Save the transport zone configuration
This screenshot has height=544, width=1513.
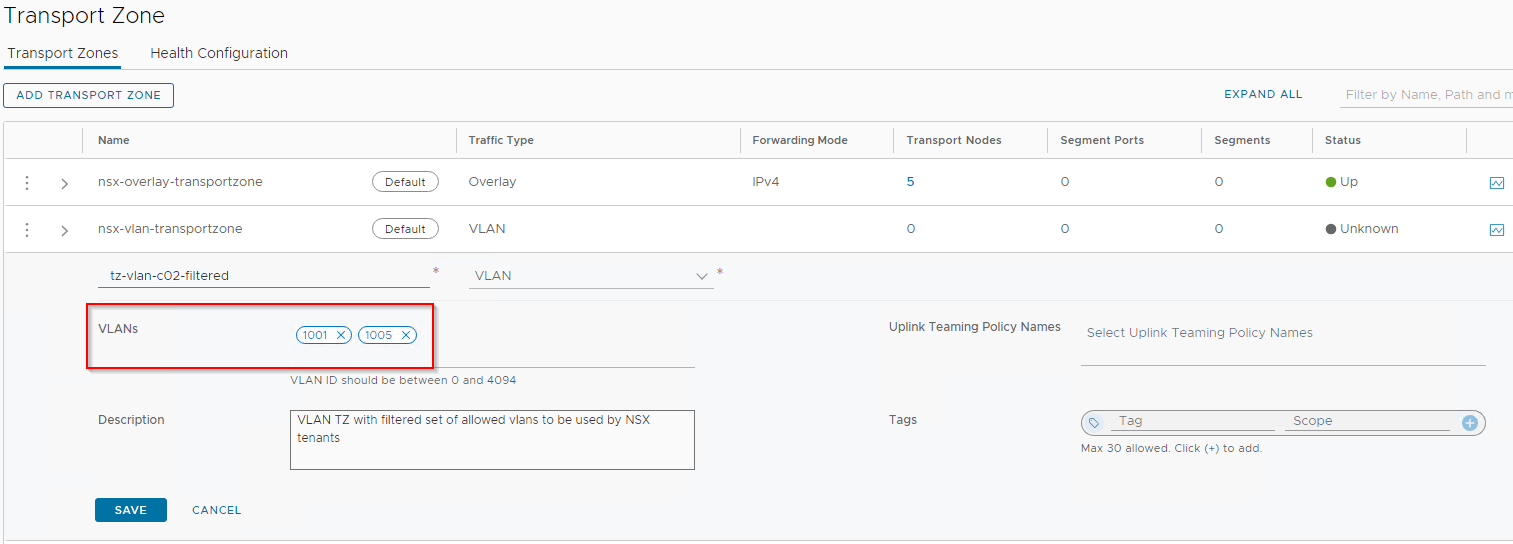click(131, 510)
